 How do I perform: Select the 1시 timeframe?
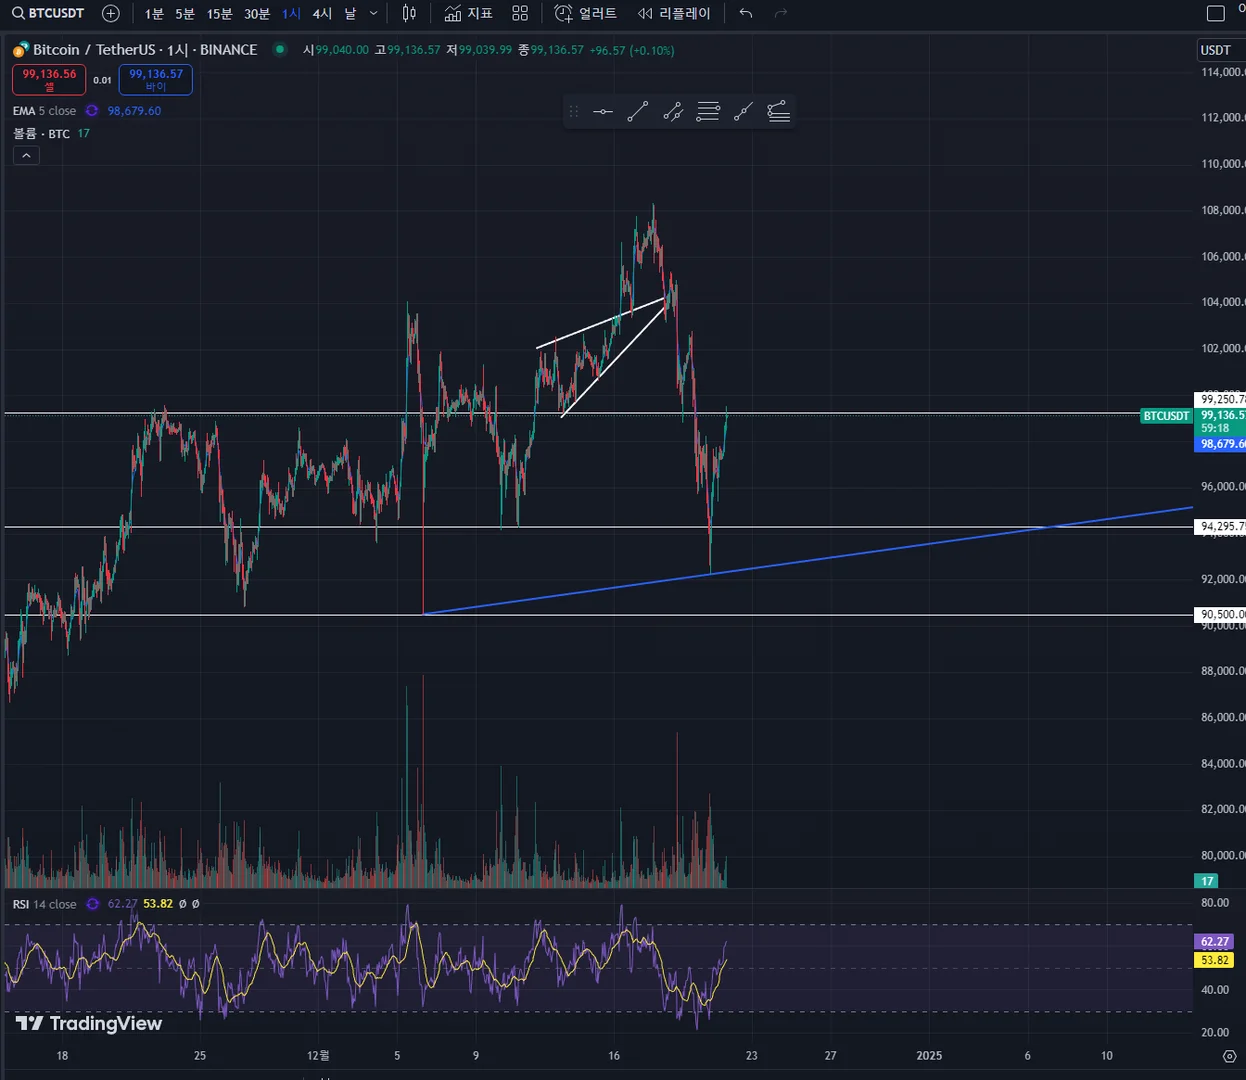291,13
